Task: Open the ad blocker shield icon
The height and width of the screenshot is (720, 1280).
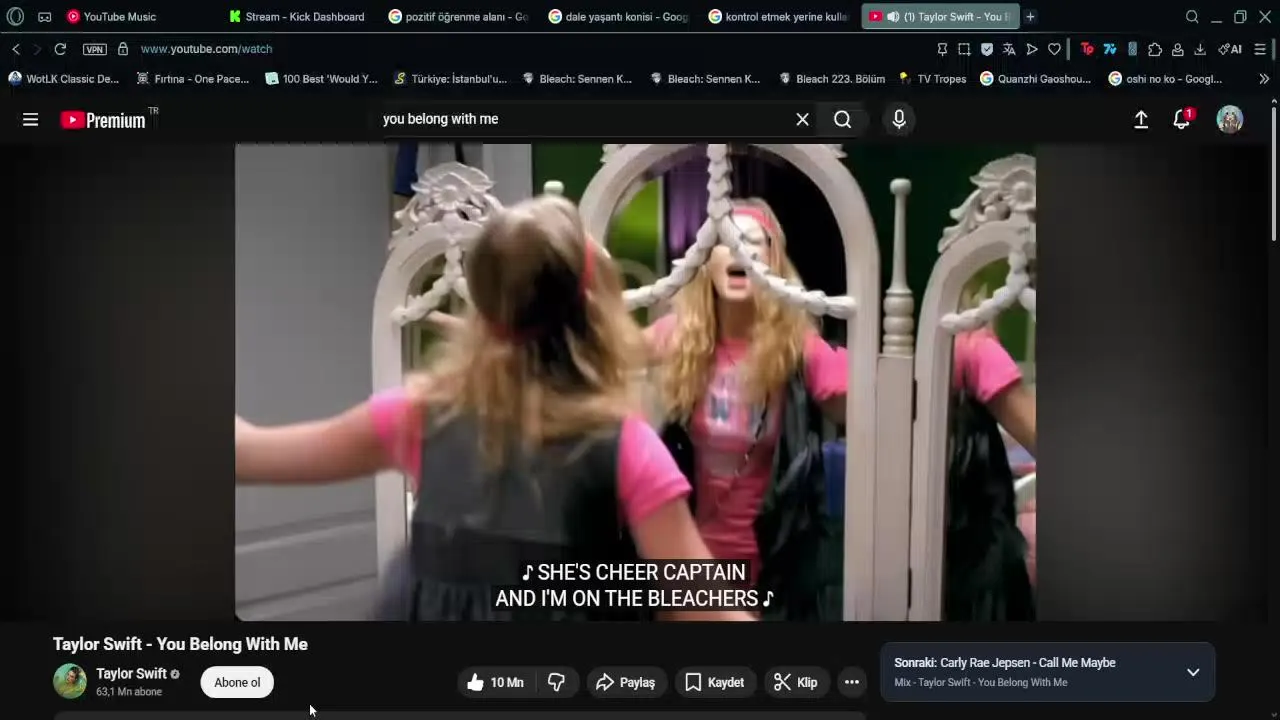Action: [987, 49]
